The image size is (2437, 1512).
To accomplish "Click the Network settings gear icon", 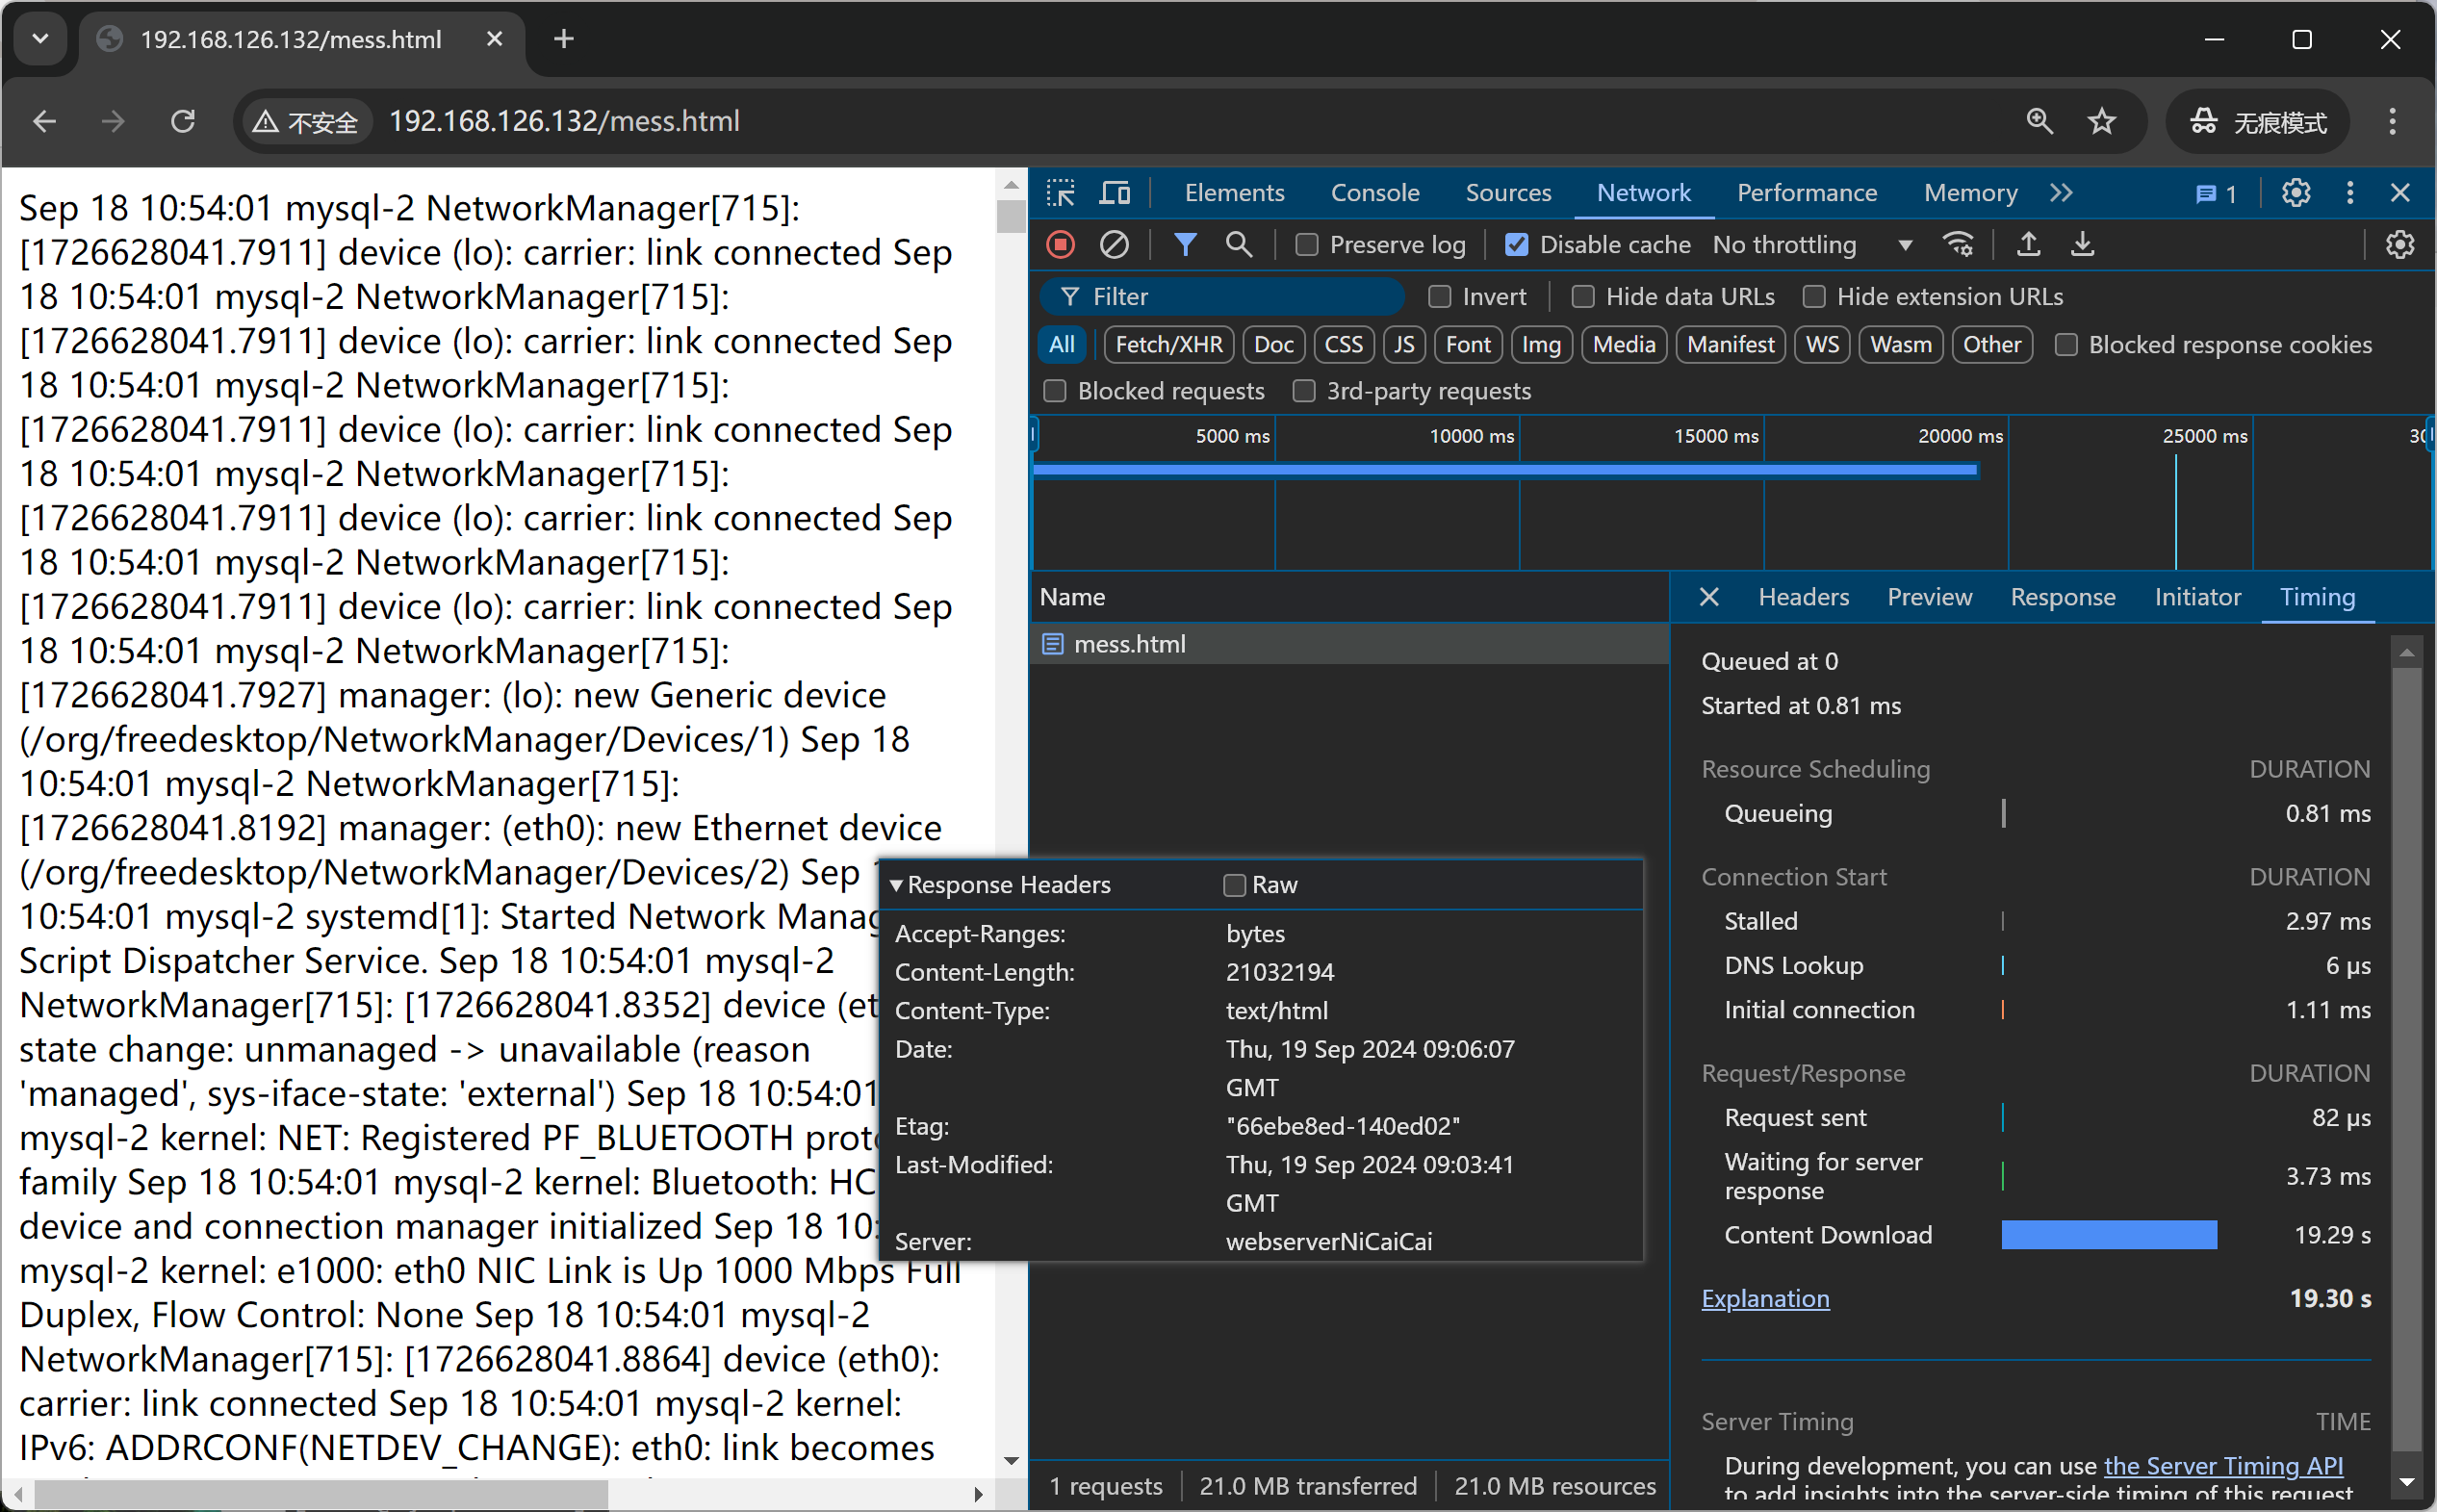I will 2400,245.
